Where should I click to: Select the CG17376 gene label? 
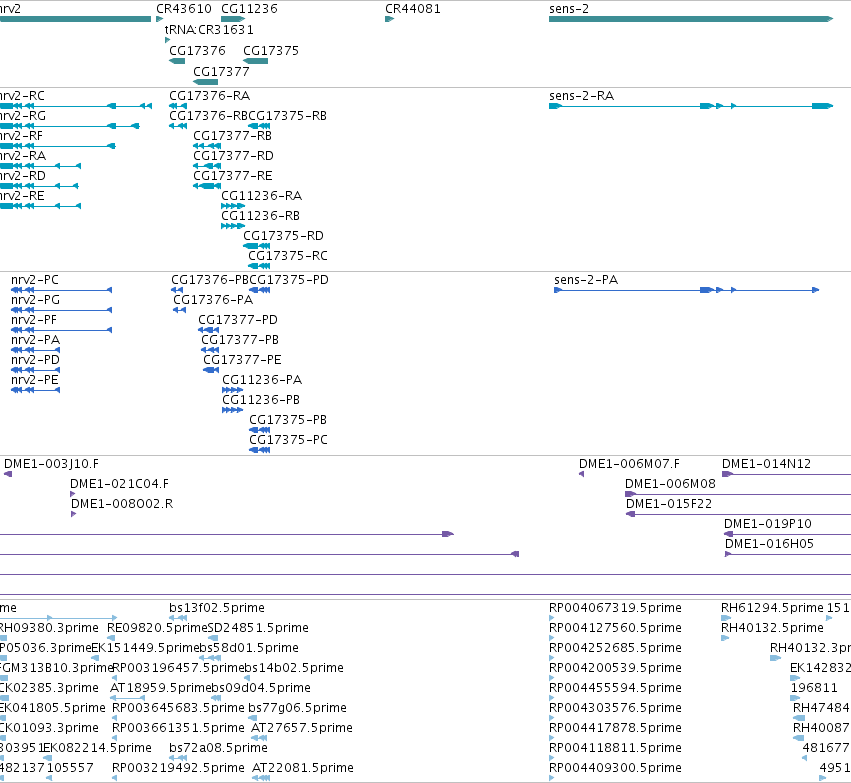pyautogui.click(x=197, y=50)
